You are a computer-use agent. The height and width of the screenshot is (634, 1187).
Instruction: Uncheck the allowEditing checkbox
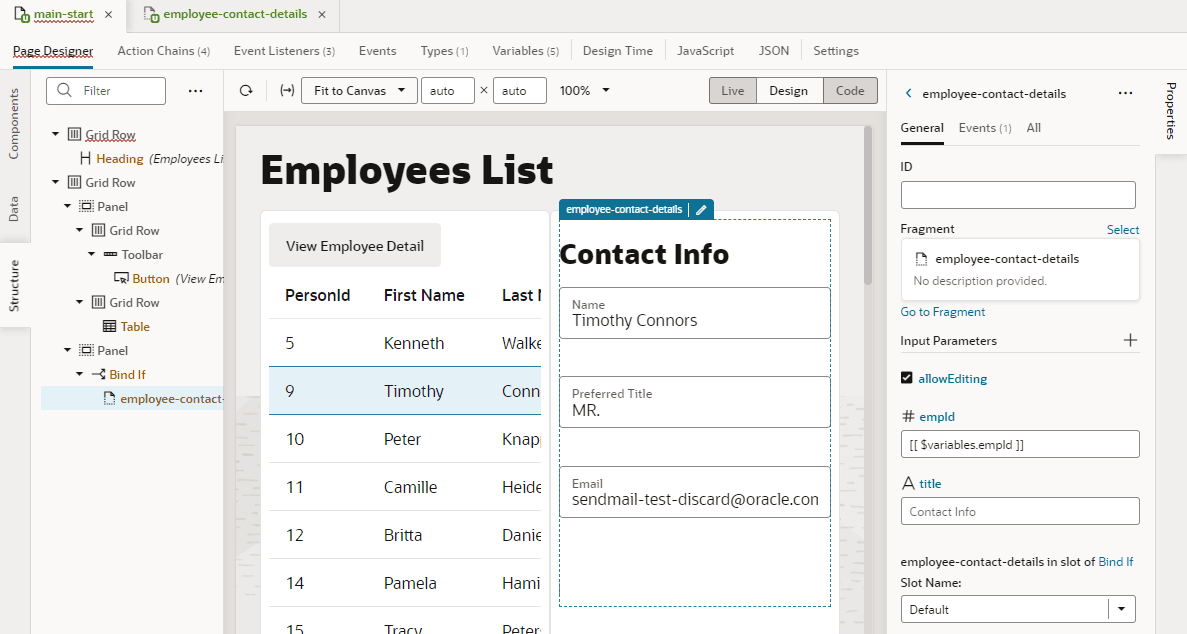(906, 378)
